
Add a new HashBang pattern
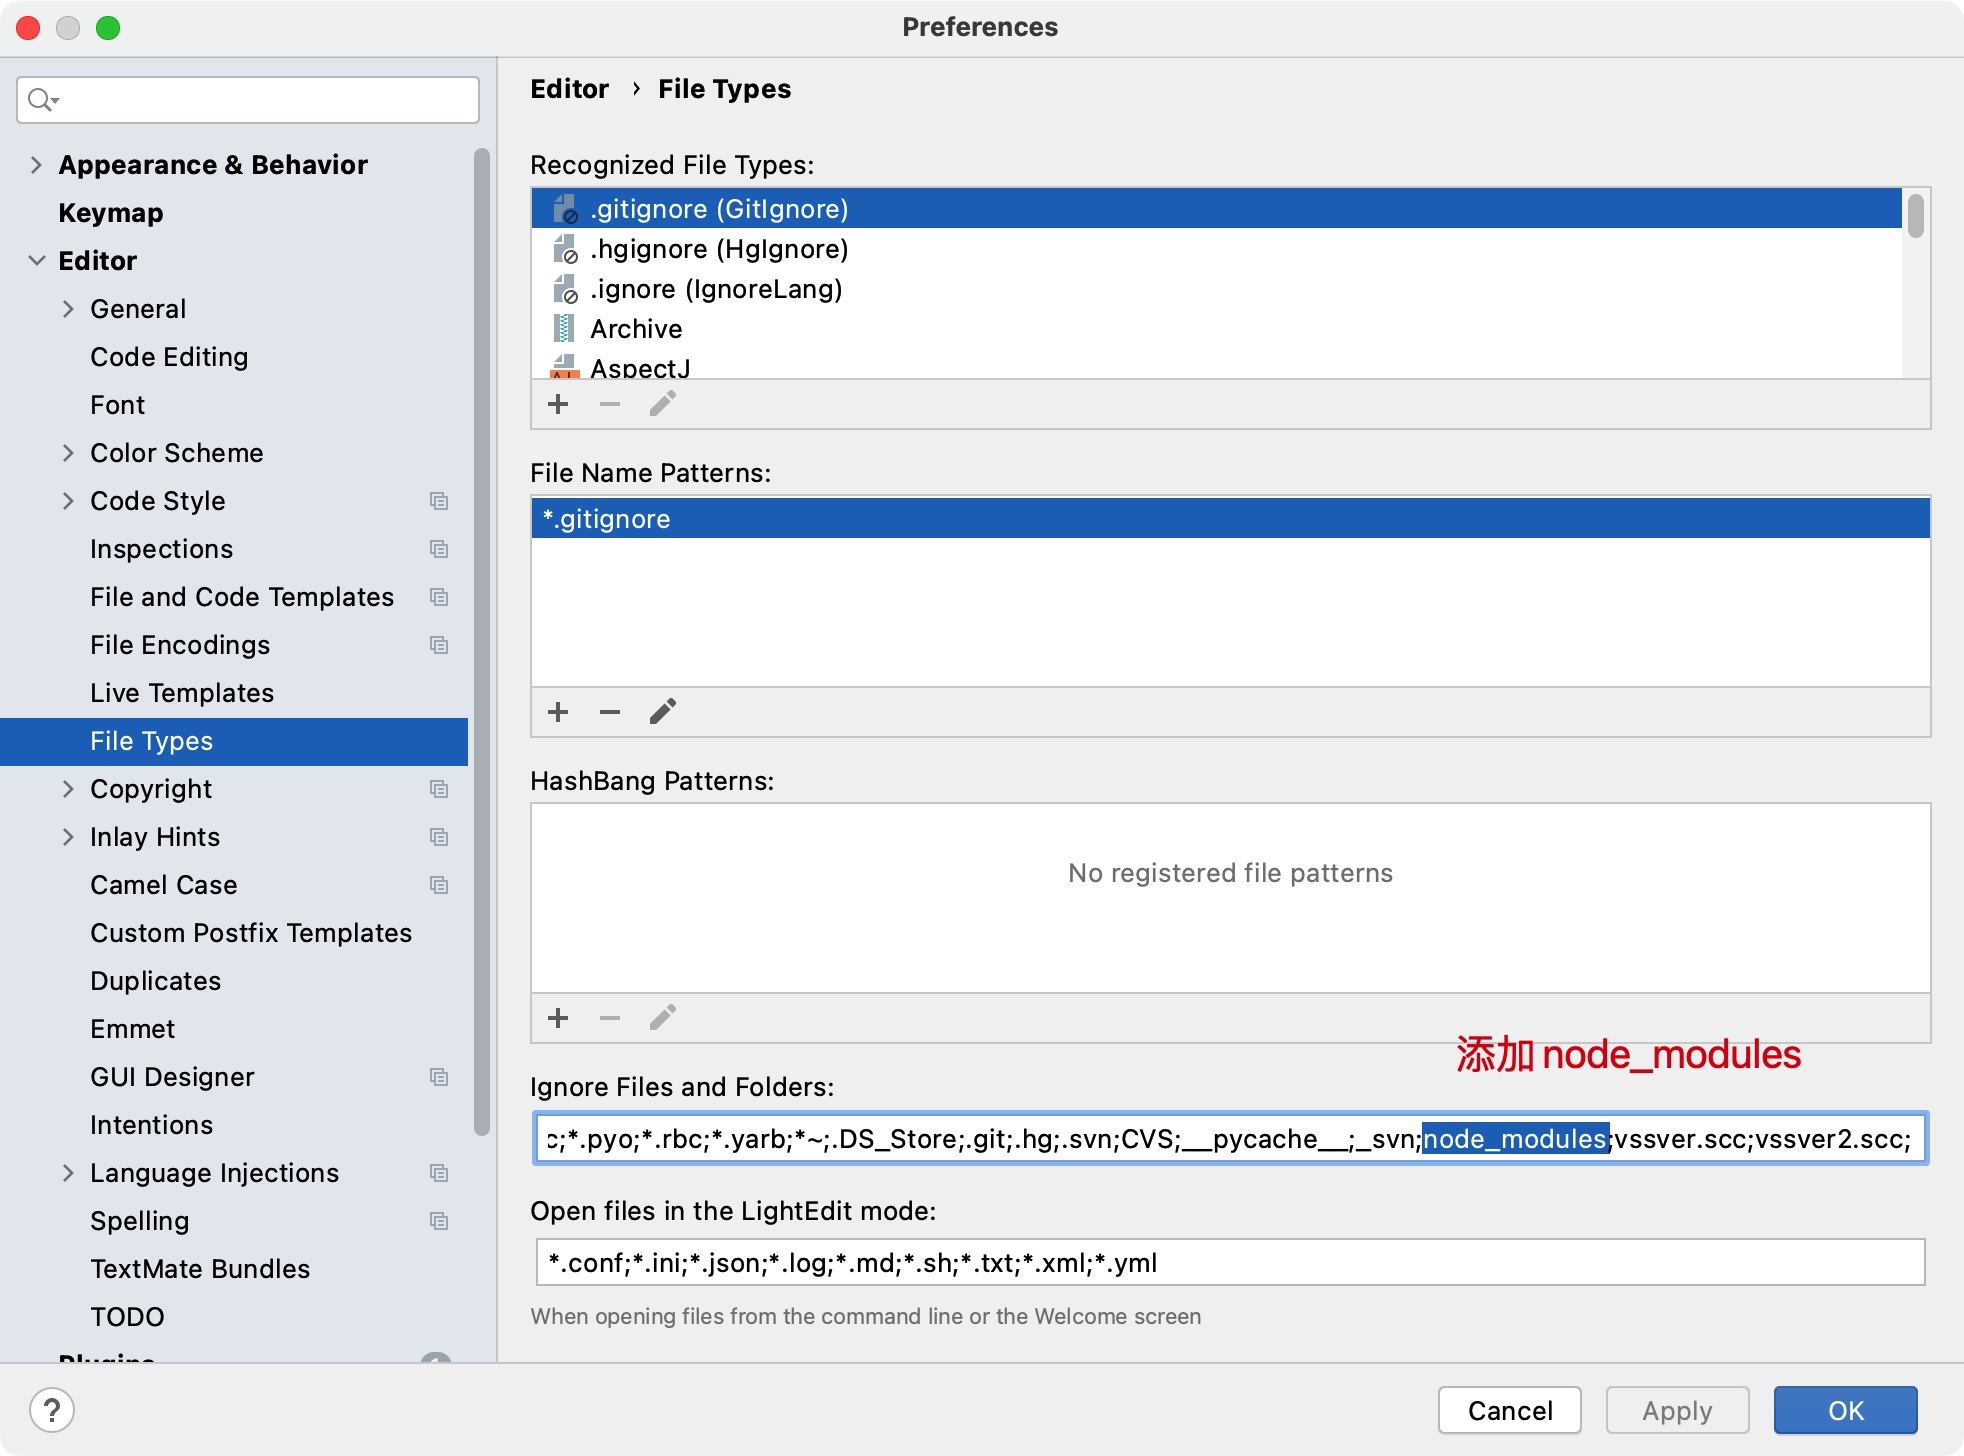click(x=558, y=1018)
